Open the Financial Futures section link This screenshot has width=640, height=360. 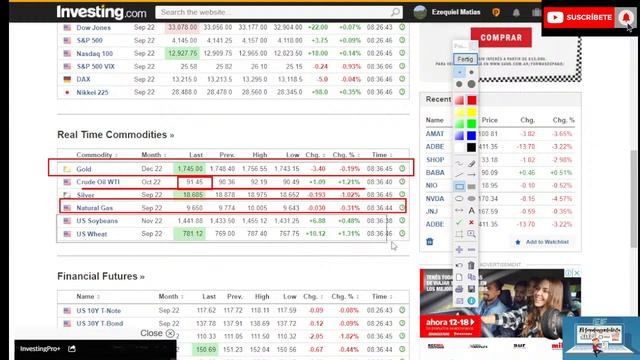(x=101, y=276)
